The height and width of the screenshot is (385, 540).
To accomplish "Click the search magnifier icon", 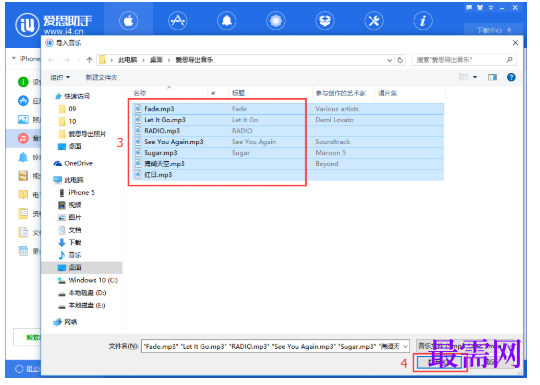I will pos(509,60).
